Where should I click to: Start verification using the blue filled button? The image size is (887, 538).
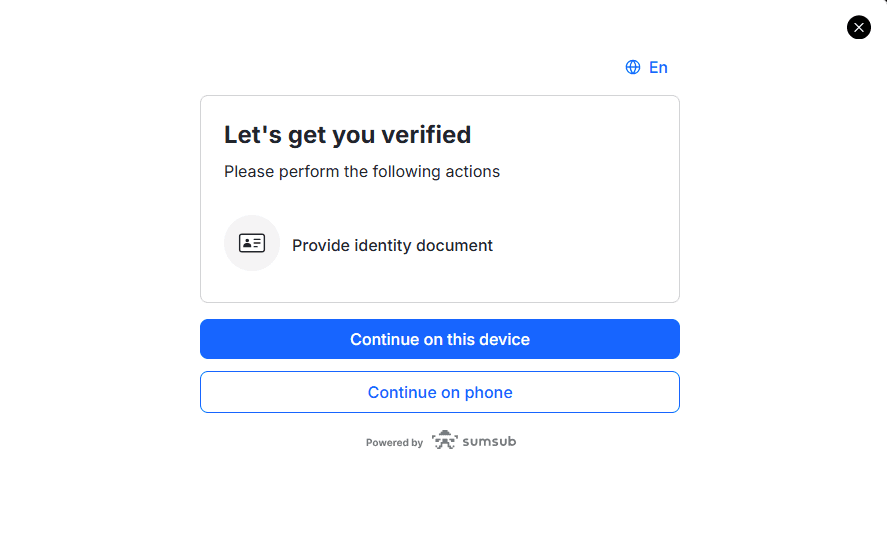pyautogui.click(x=440, y=339)
